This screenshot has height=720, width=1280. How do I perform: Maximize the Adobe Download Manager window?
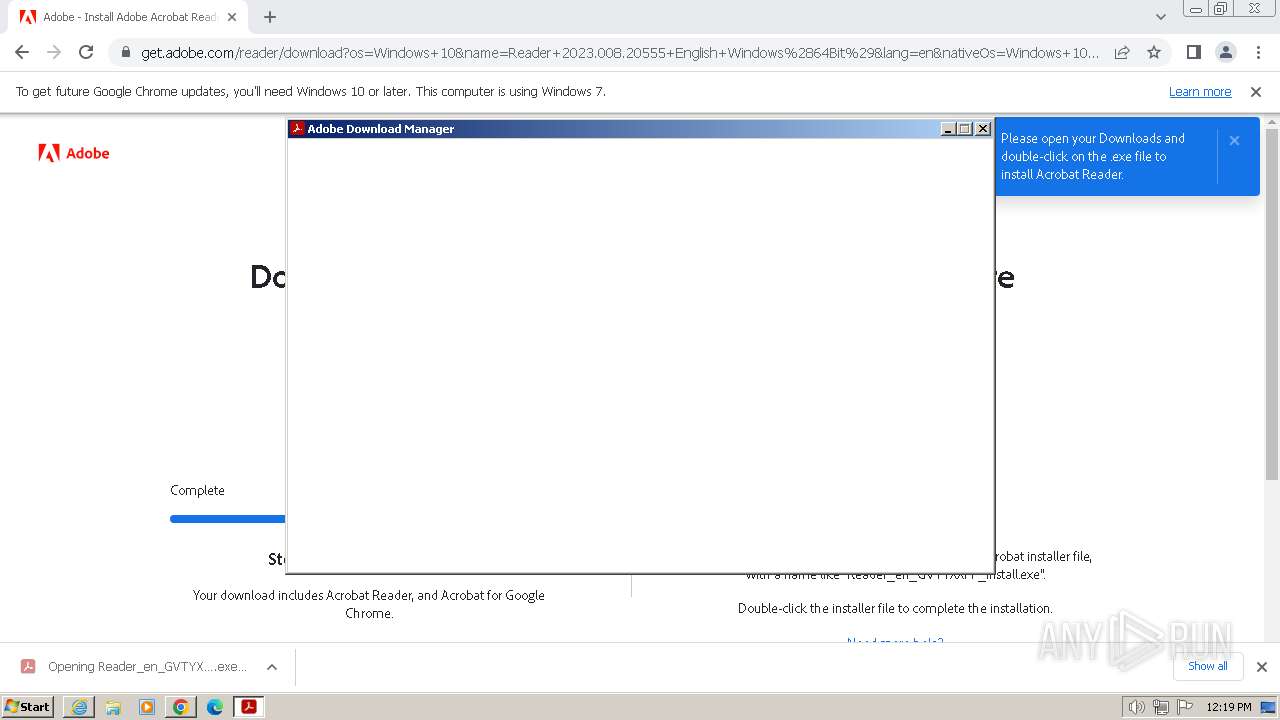click(x=965, y=129)
